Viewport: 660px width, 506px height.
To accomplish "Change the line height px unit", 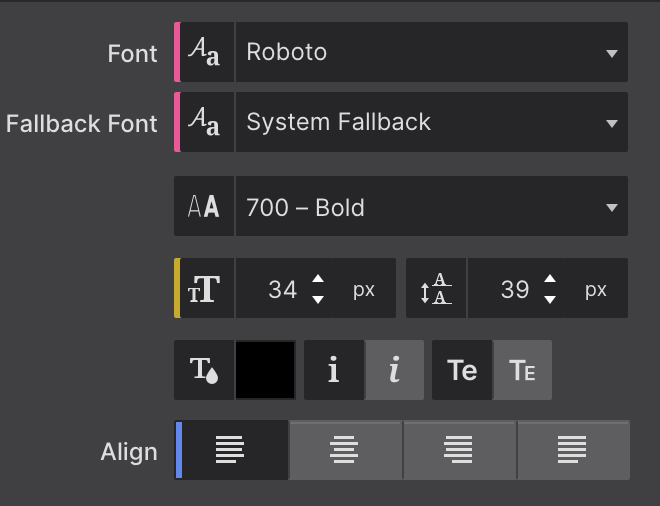I will point(596,288).
